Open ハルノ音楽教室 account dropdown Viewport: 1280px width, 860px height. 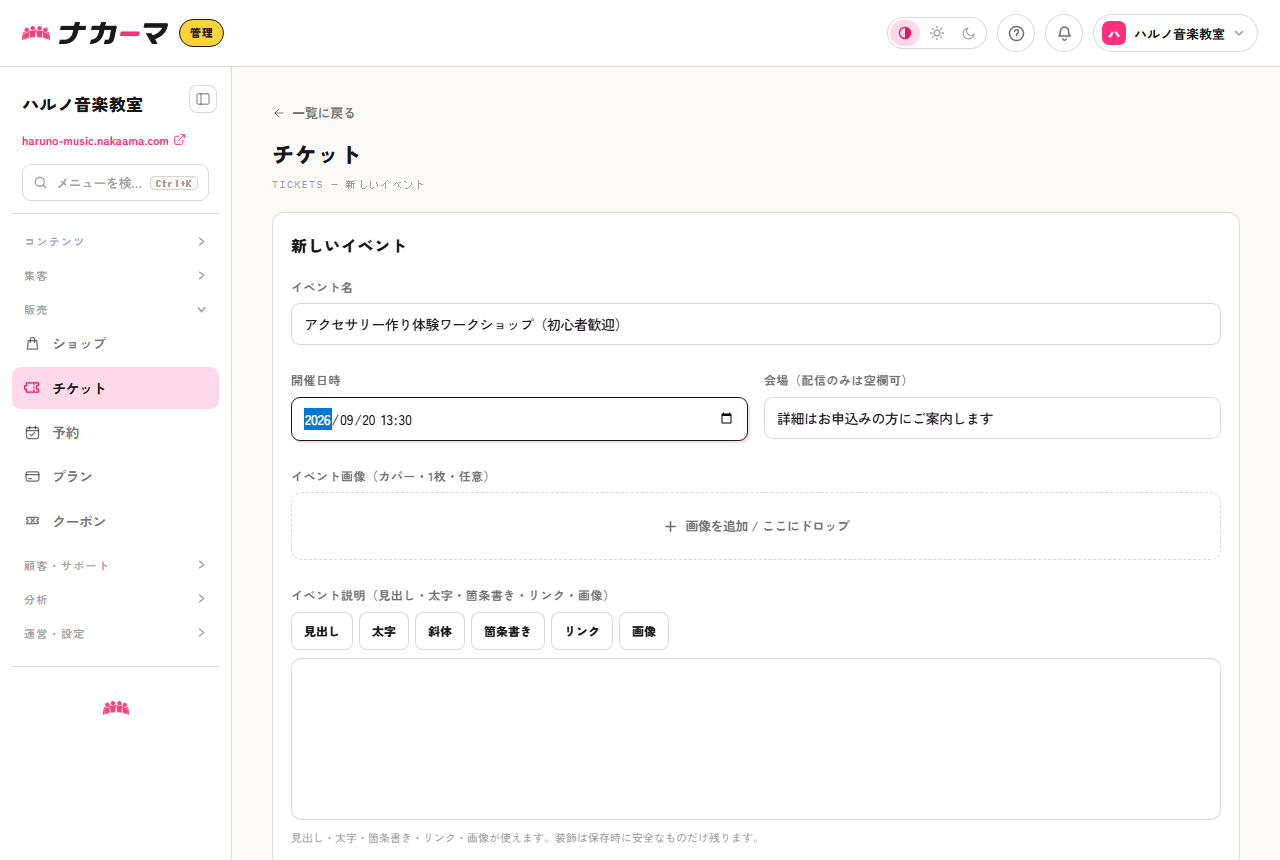pos(1175,33)
